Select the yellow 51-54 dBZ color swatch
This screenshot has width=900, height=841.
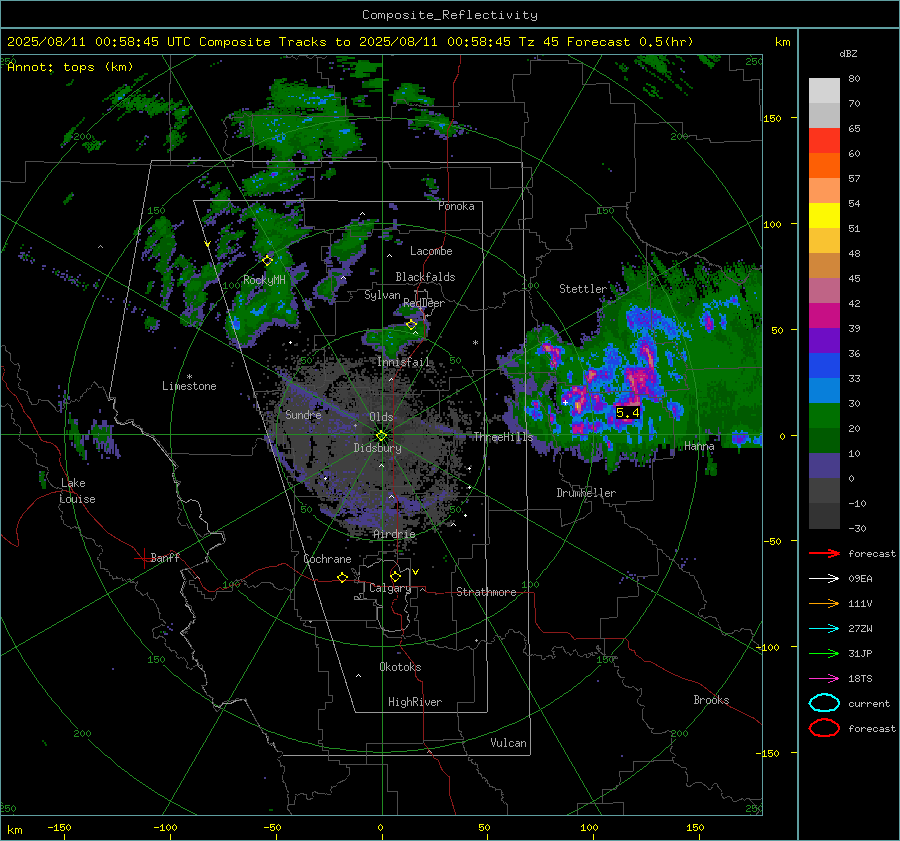pos(824,215)
